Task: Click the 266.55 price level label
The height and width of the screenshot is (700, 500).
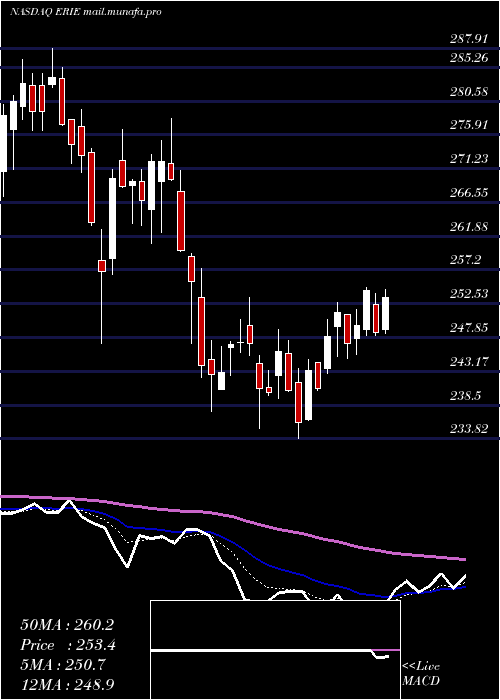Action: coord(469,193)
